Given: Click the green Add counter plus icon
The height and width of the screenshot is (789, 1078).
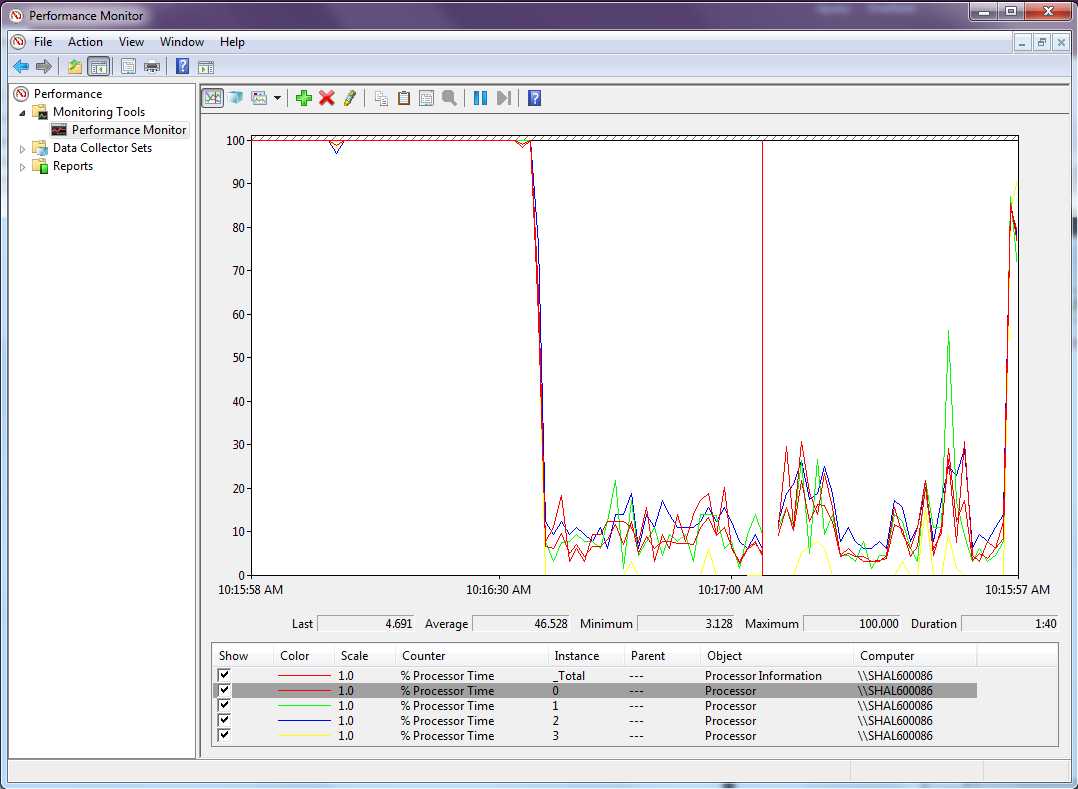Looking at the screenshot, I should [304, 98].
